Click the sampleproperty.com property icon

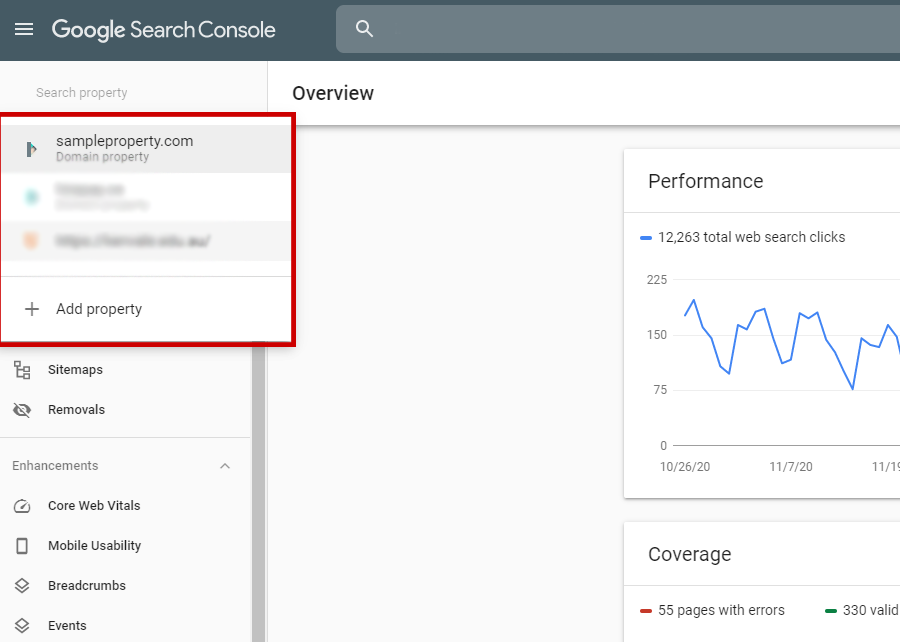pos(32,149)
